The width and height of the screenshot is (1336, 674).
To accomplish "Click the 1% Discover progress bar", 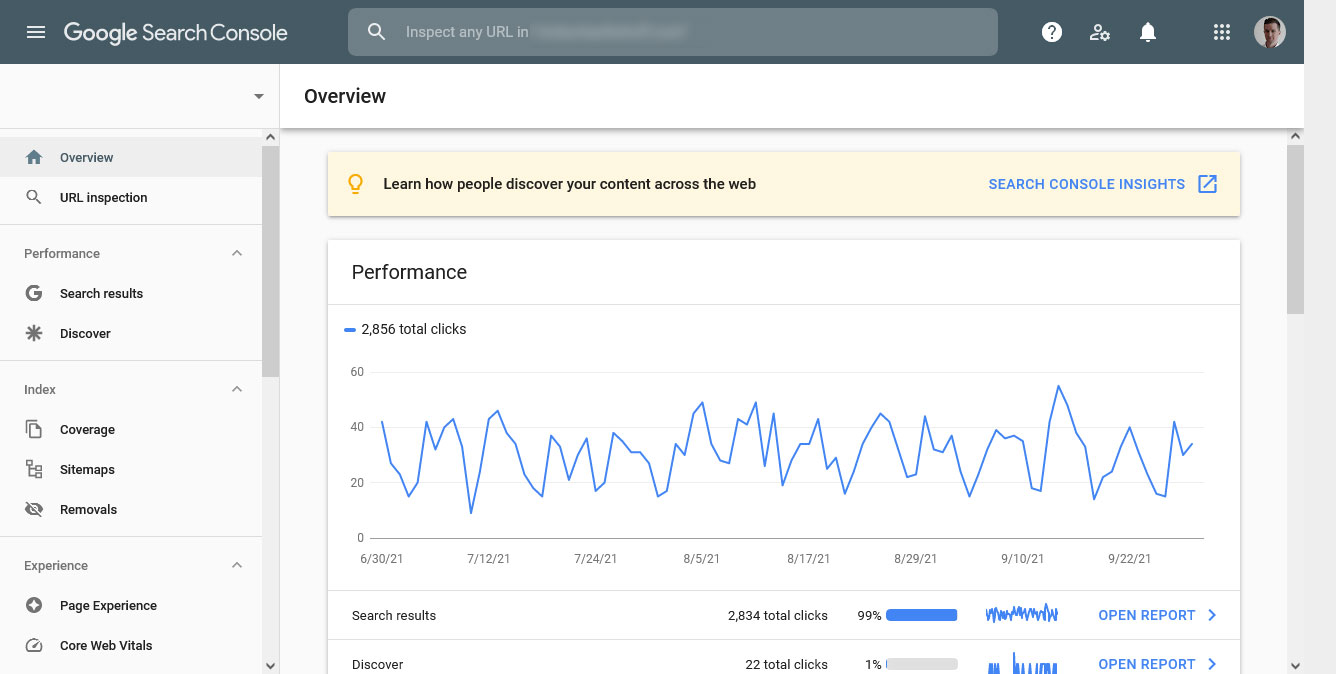I will pyautogui.click(x=922, y=664).
